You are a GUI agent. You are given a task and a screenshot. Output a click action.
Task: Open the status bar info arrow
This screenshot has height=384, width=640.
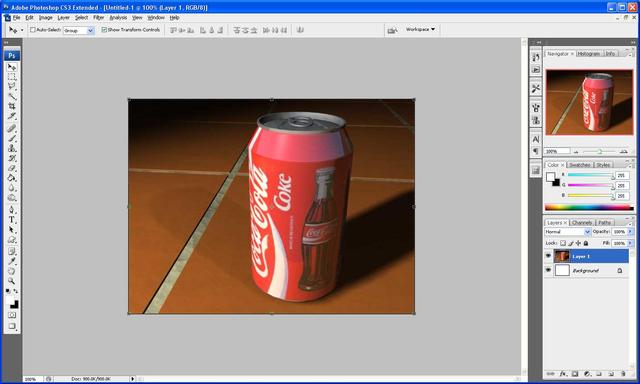pyautogui.click(x=132, y=379)
